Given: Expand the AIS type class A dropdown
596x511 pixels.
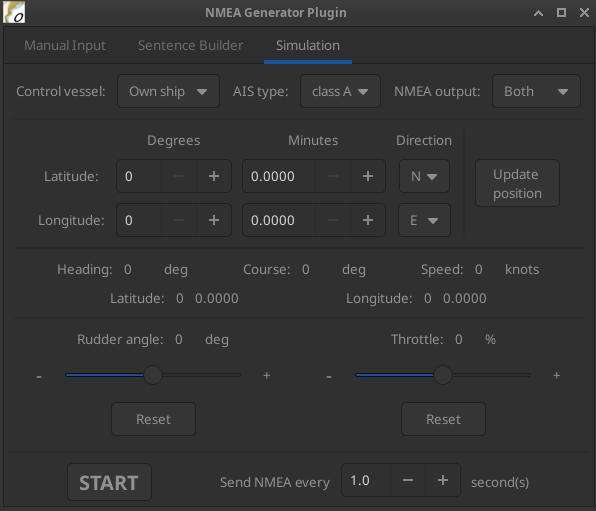Looking at the screenshot, I should click(x=340, y=91).
